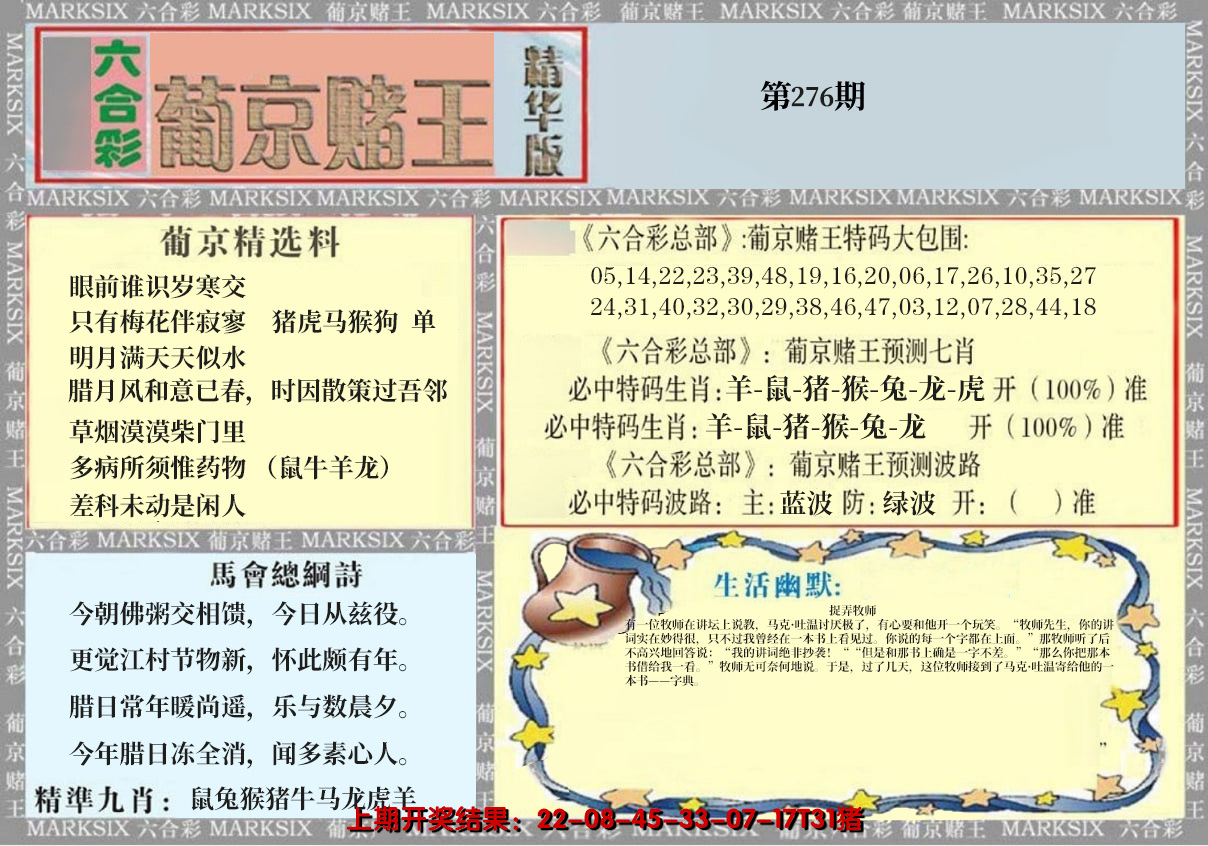Select the 馬會總綱詩 heading

[287, 575]
